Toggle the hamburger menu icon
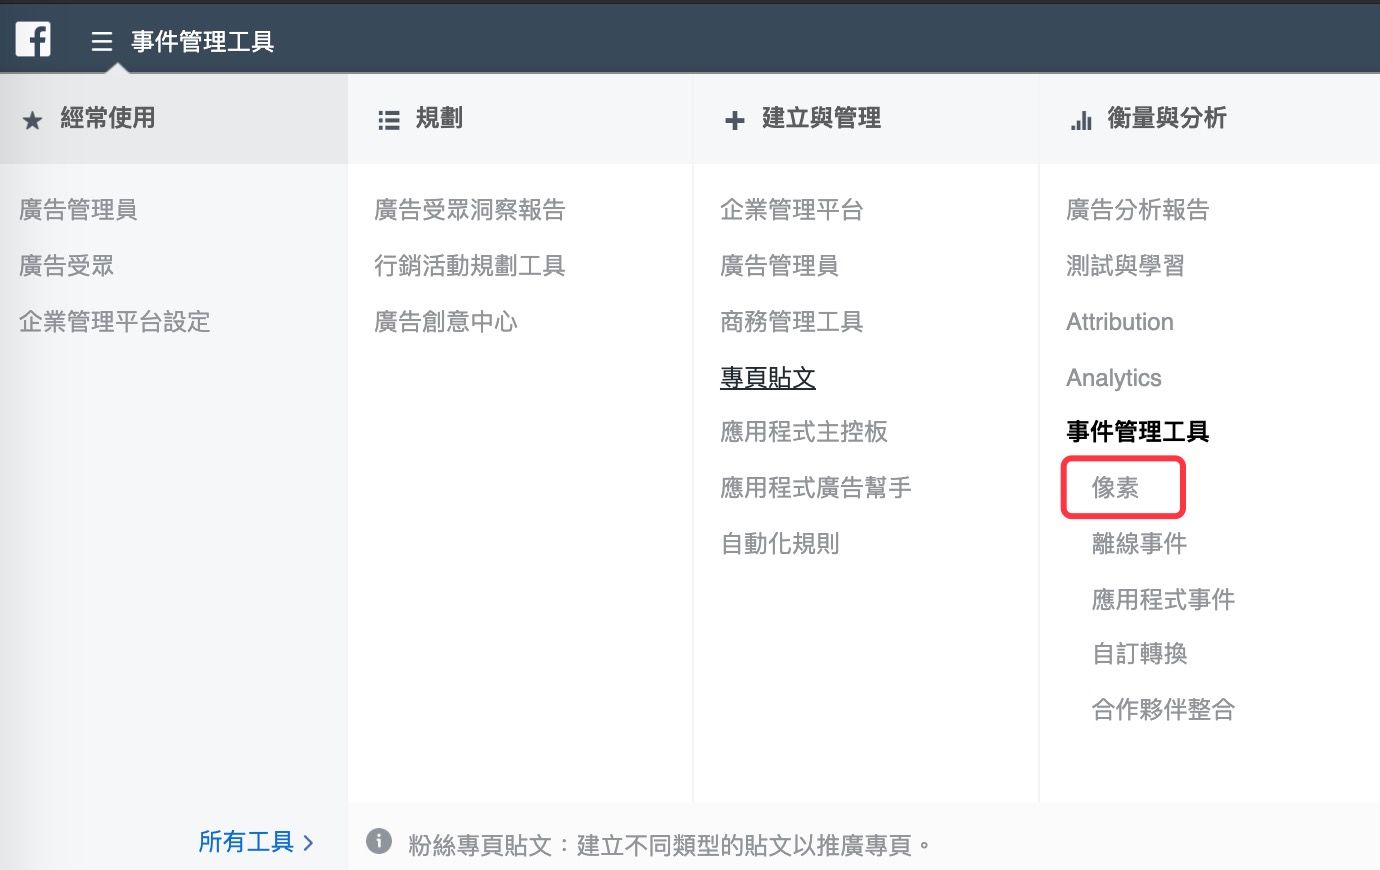 (102, 42)
